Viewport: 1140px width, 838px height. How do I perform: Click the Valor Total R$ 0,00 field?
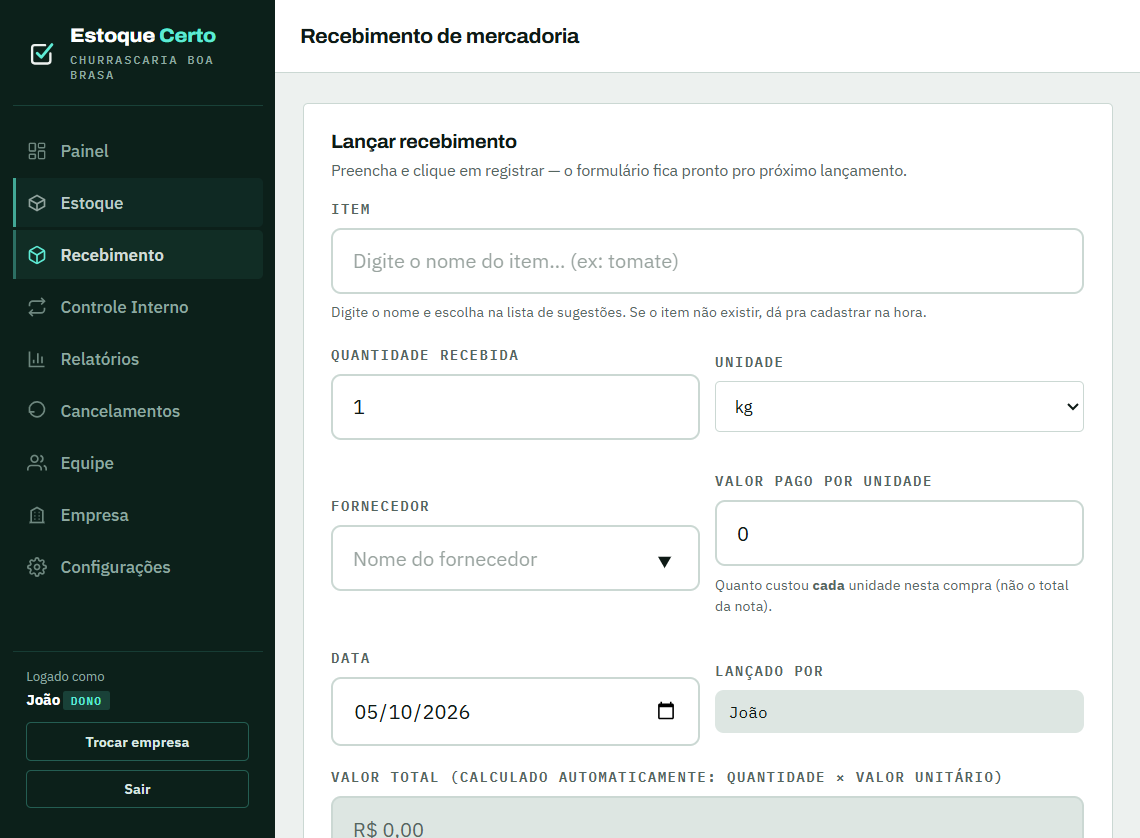tap(707, 818)
